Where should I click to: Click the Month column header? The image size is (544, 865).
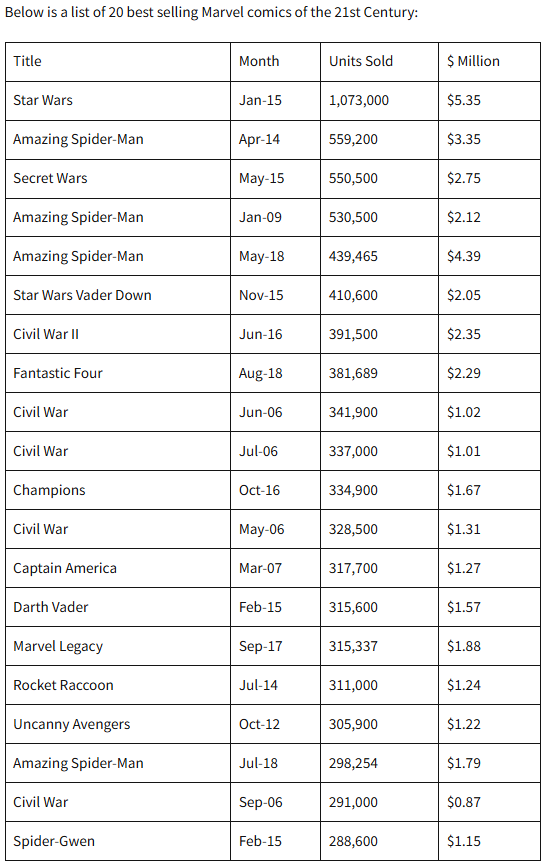point(275,62)
